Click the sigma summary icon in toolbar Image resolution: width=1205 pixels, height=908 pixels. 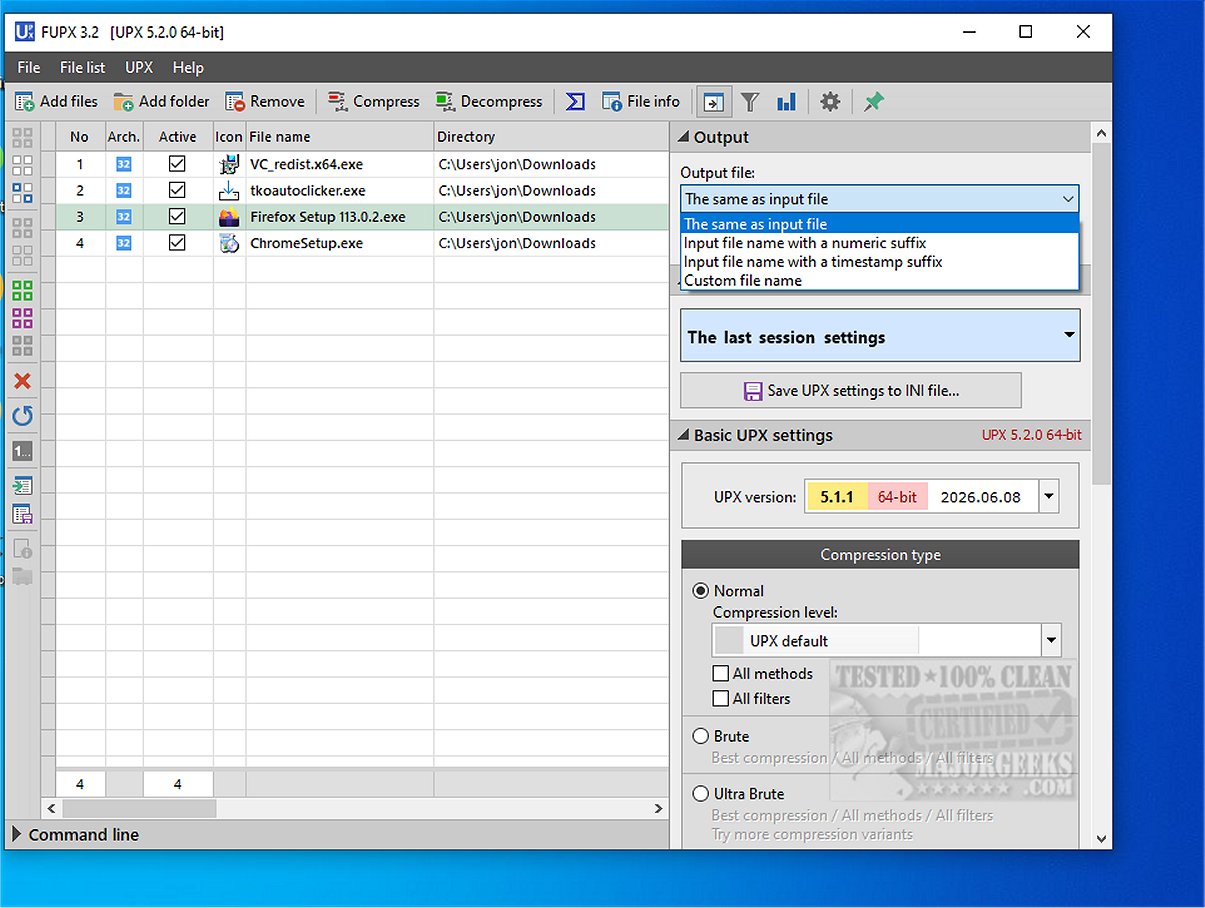click(575, 101)
